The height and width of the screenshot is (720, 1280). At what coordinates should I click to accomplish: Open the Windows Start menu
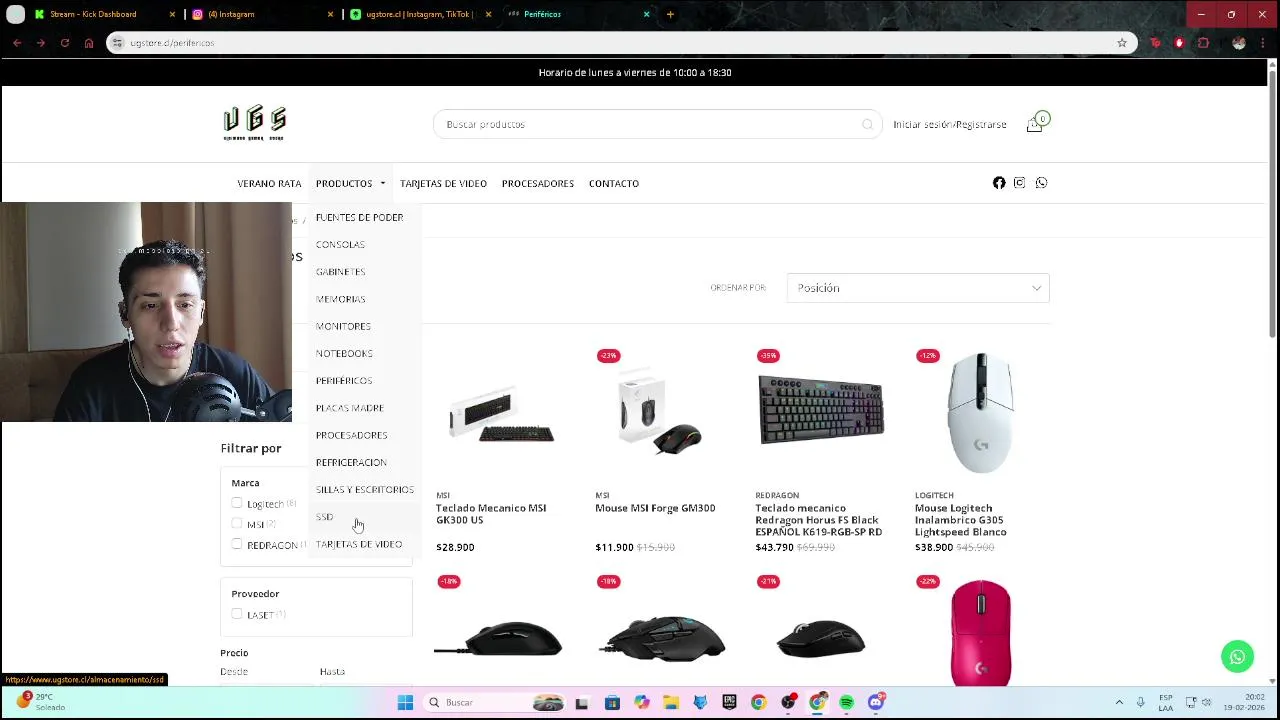click(405, 703)
